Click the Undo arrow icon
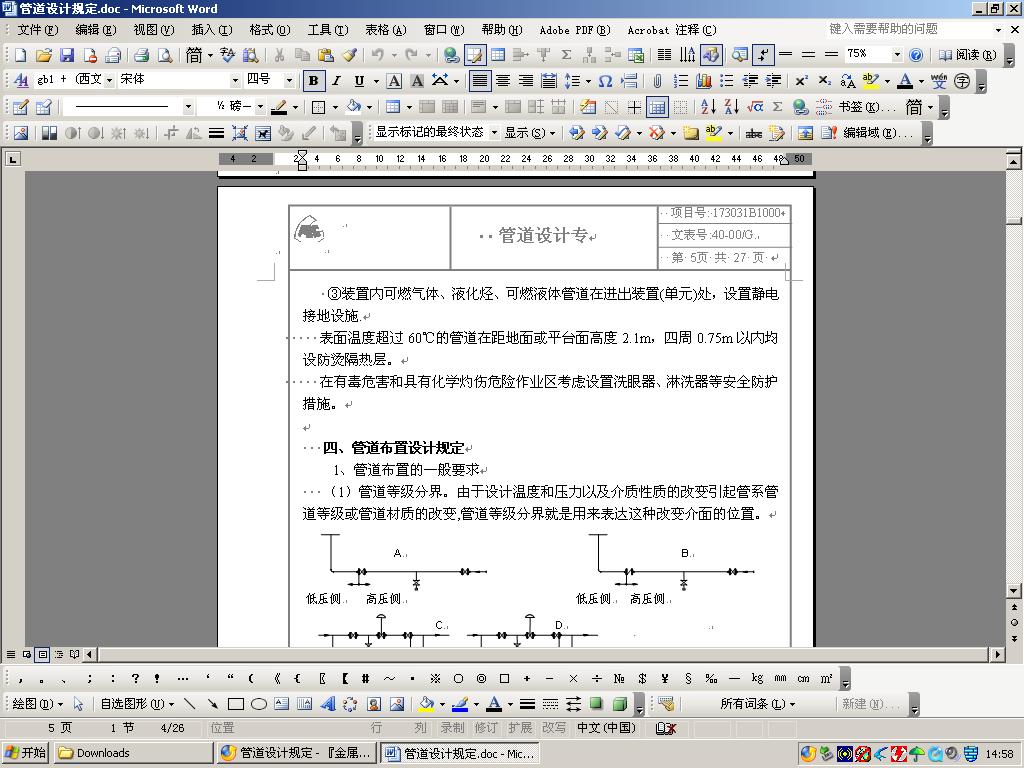This screenshot has height=768, width=1024. click(377, 56)
